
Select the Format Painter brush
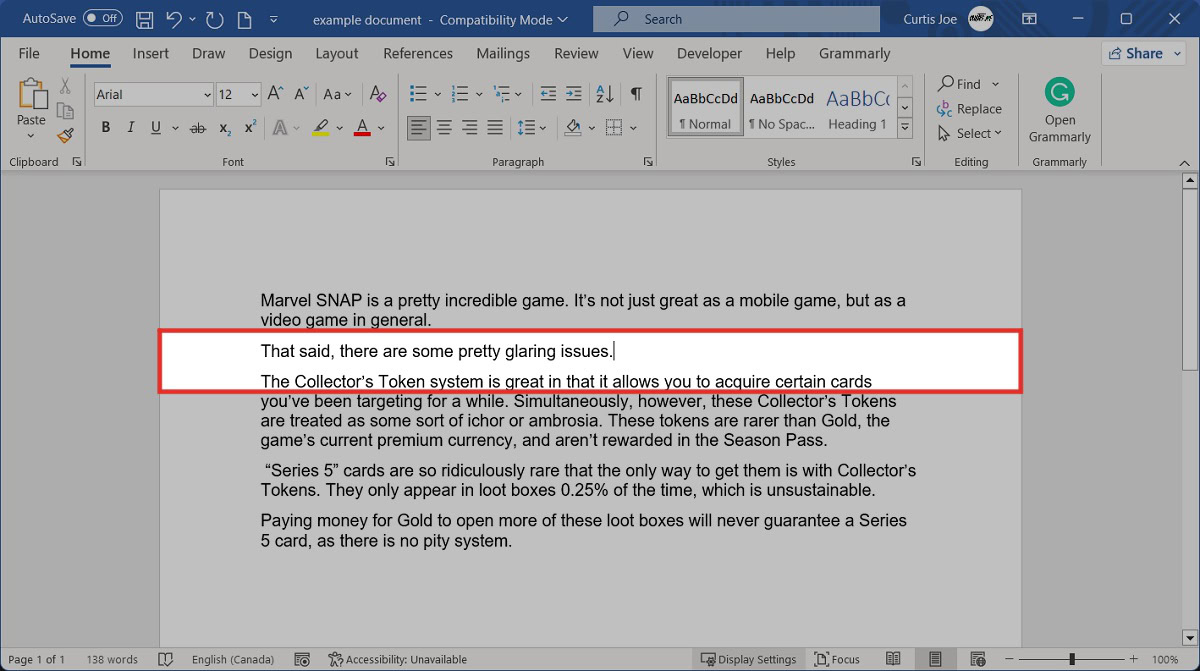[65, 135]
